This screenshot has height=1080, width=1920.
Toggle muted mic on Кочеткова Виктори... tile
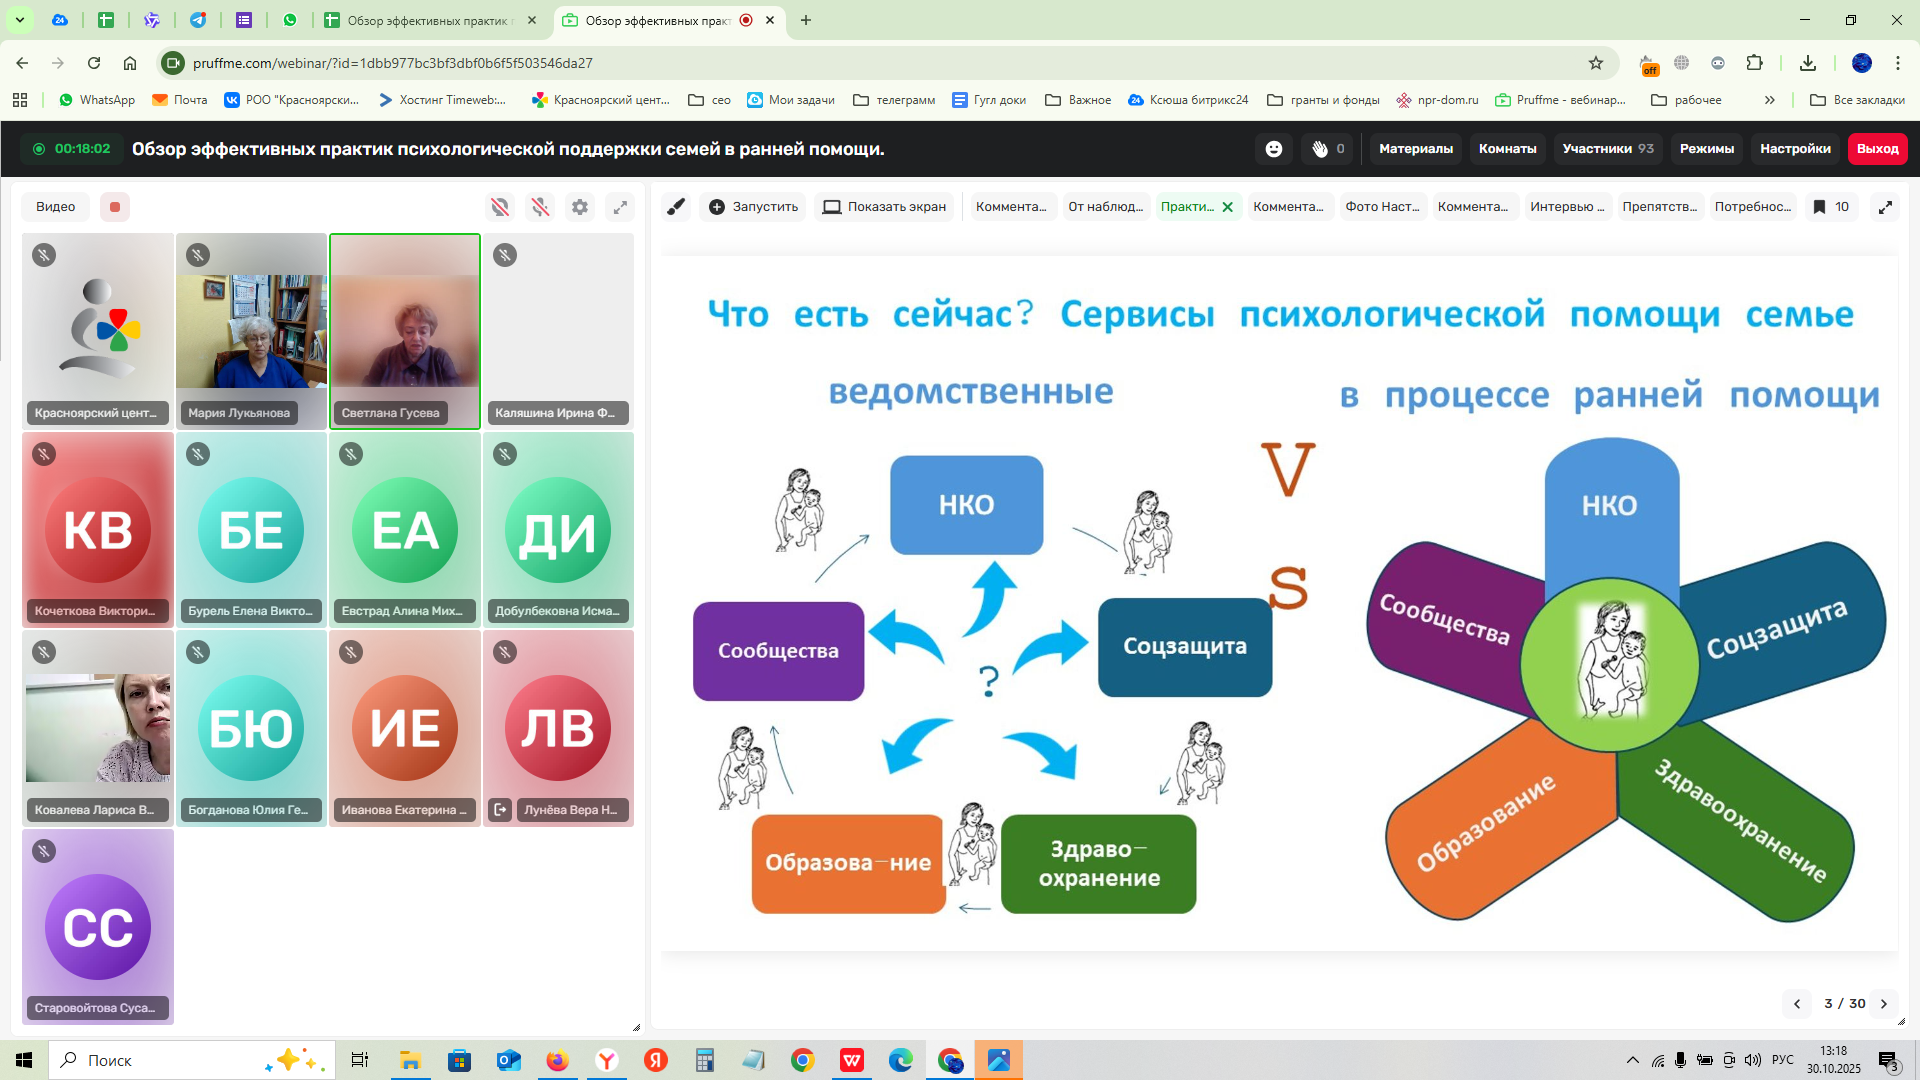coord(44,454)
